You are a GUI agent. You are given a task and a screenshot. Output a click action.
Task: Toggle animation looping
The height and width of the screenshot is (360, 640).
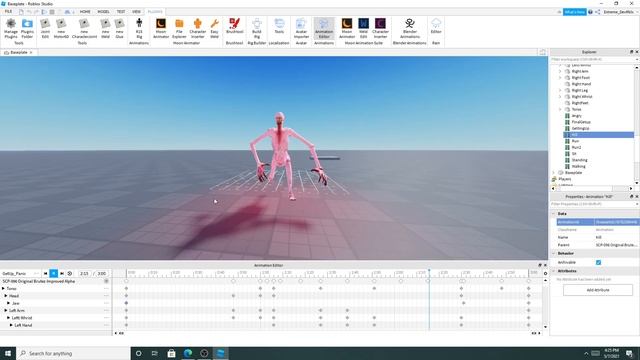(x=70, y=273)
